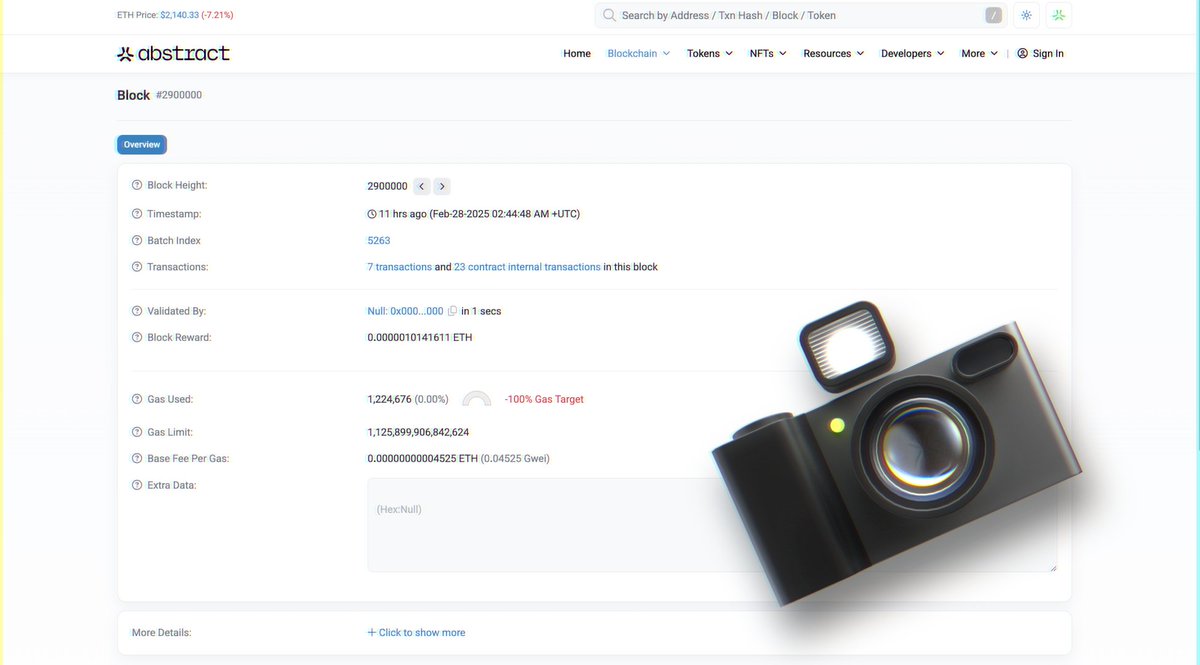
Task: Click the gas usage gauge indicator
Action: (x=477, y=398)
